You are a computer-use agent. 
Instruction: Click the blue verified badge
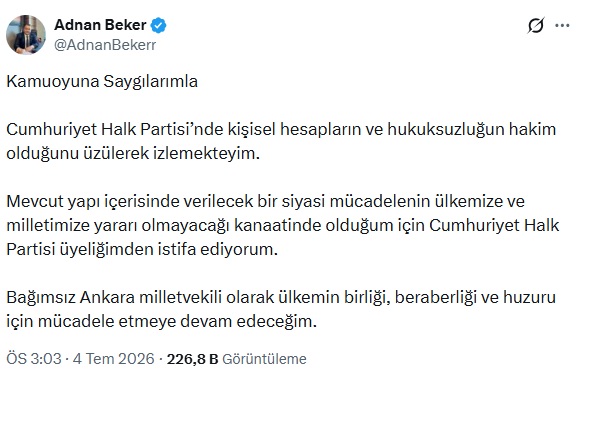[158, 25]
